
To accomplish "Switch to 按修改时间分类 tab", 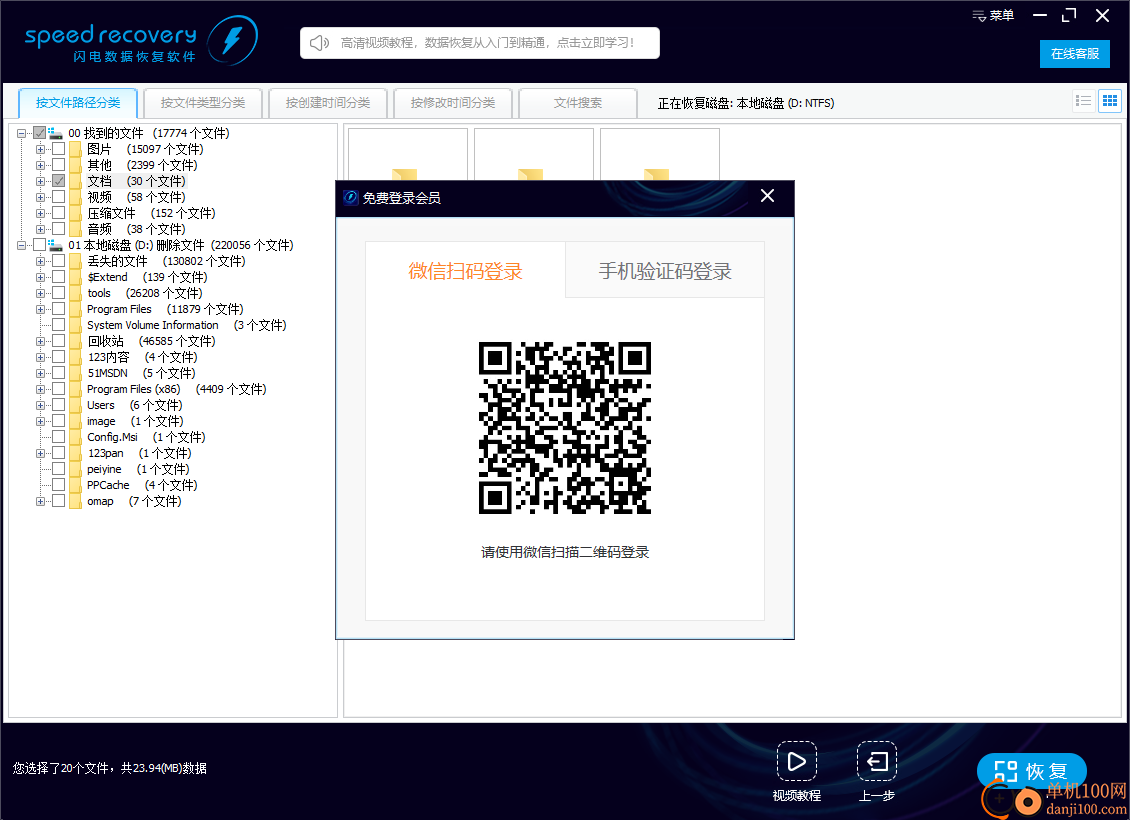I will pyautogui.click(x=453, y=103).
